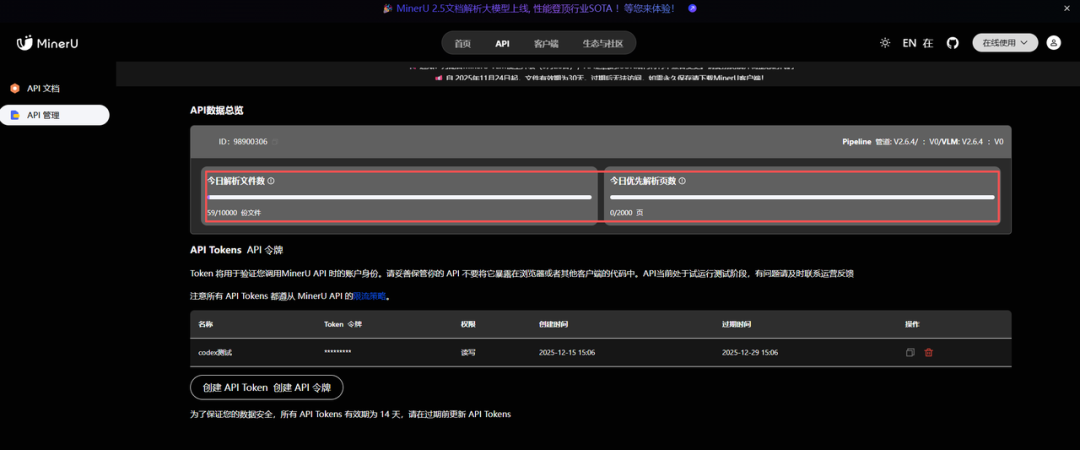Click the 59/10000 份文件 count
Screen dimensions: 1080x450
pyautogui.click(x=234, y=213)
